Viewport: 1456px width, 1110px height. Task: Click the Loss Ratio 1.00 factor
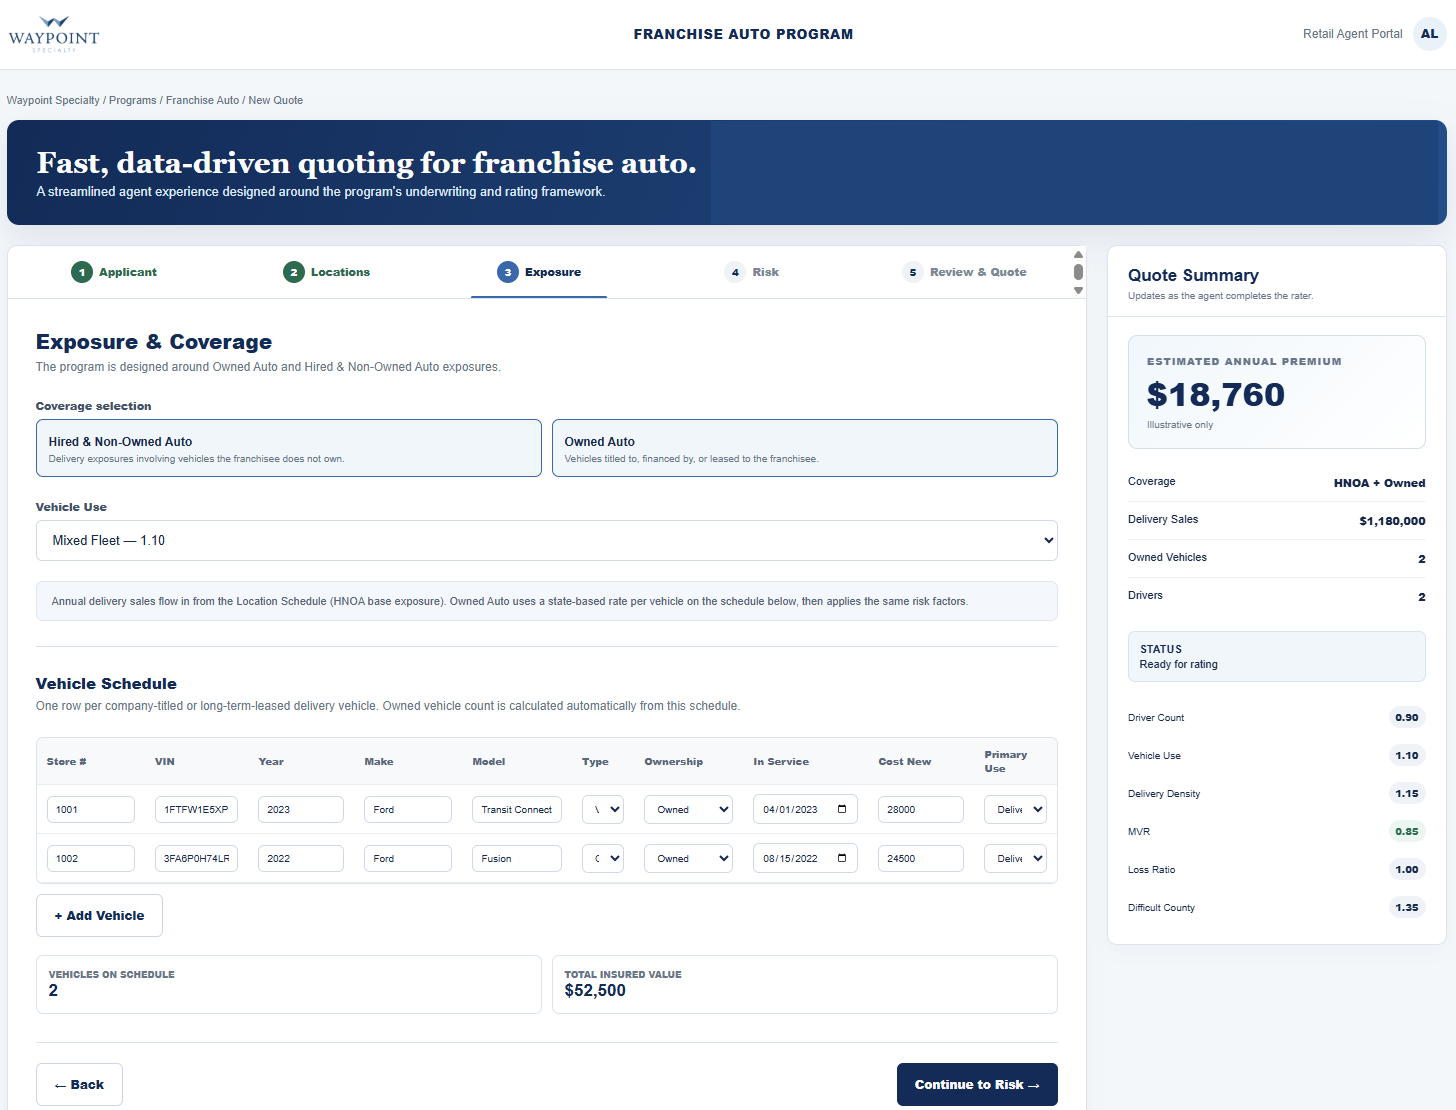(1407, 869)
